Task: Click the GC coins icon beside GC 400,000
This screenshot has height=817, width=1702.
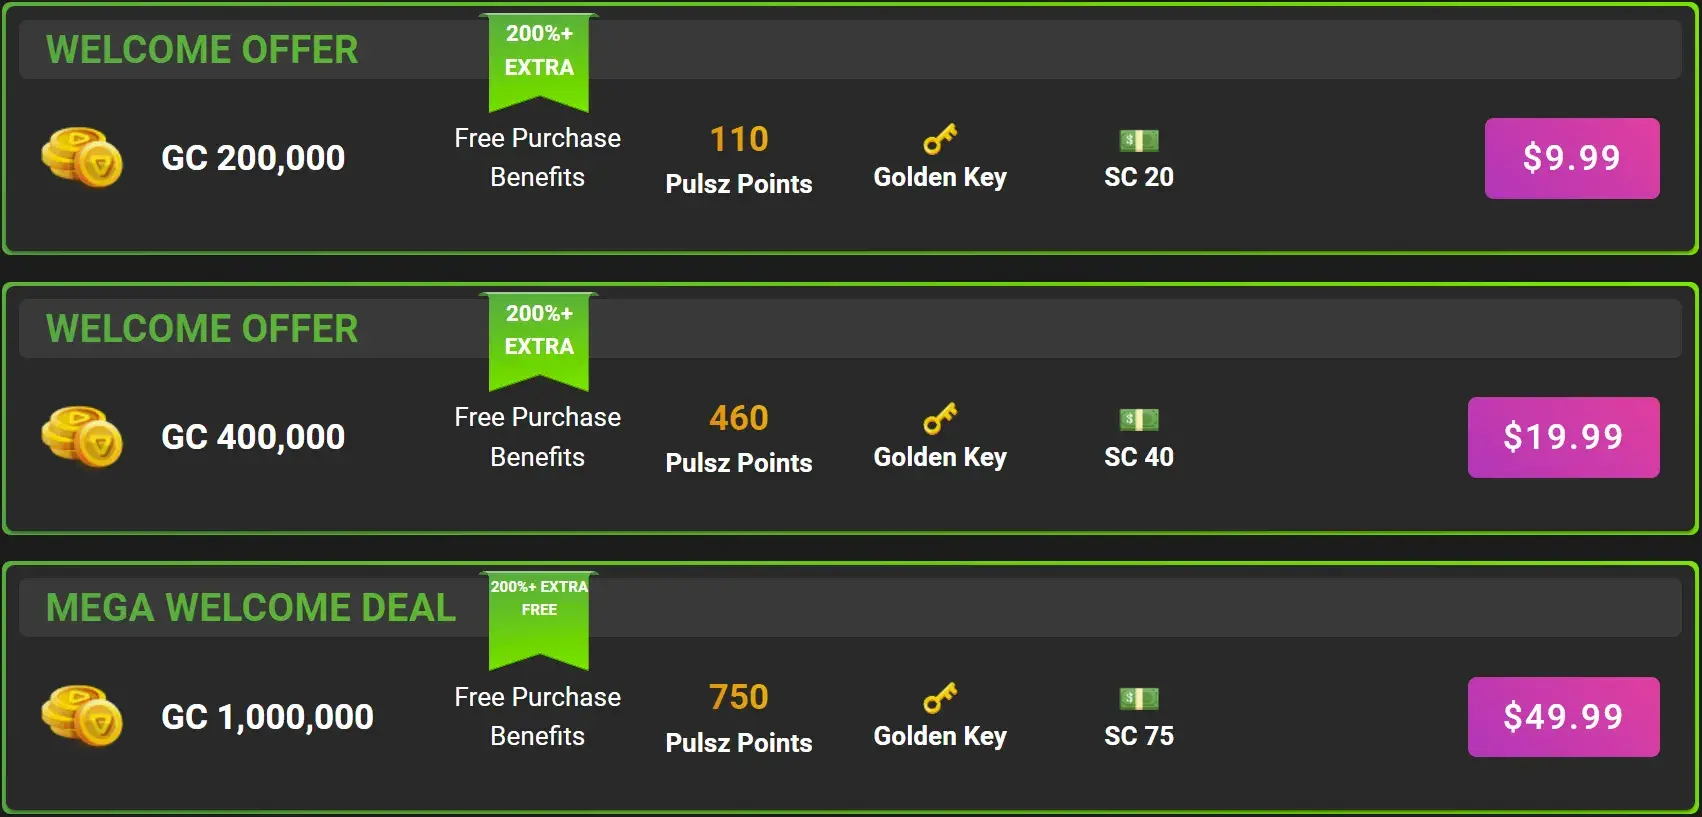Action: (80, 436)
